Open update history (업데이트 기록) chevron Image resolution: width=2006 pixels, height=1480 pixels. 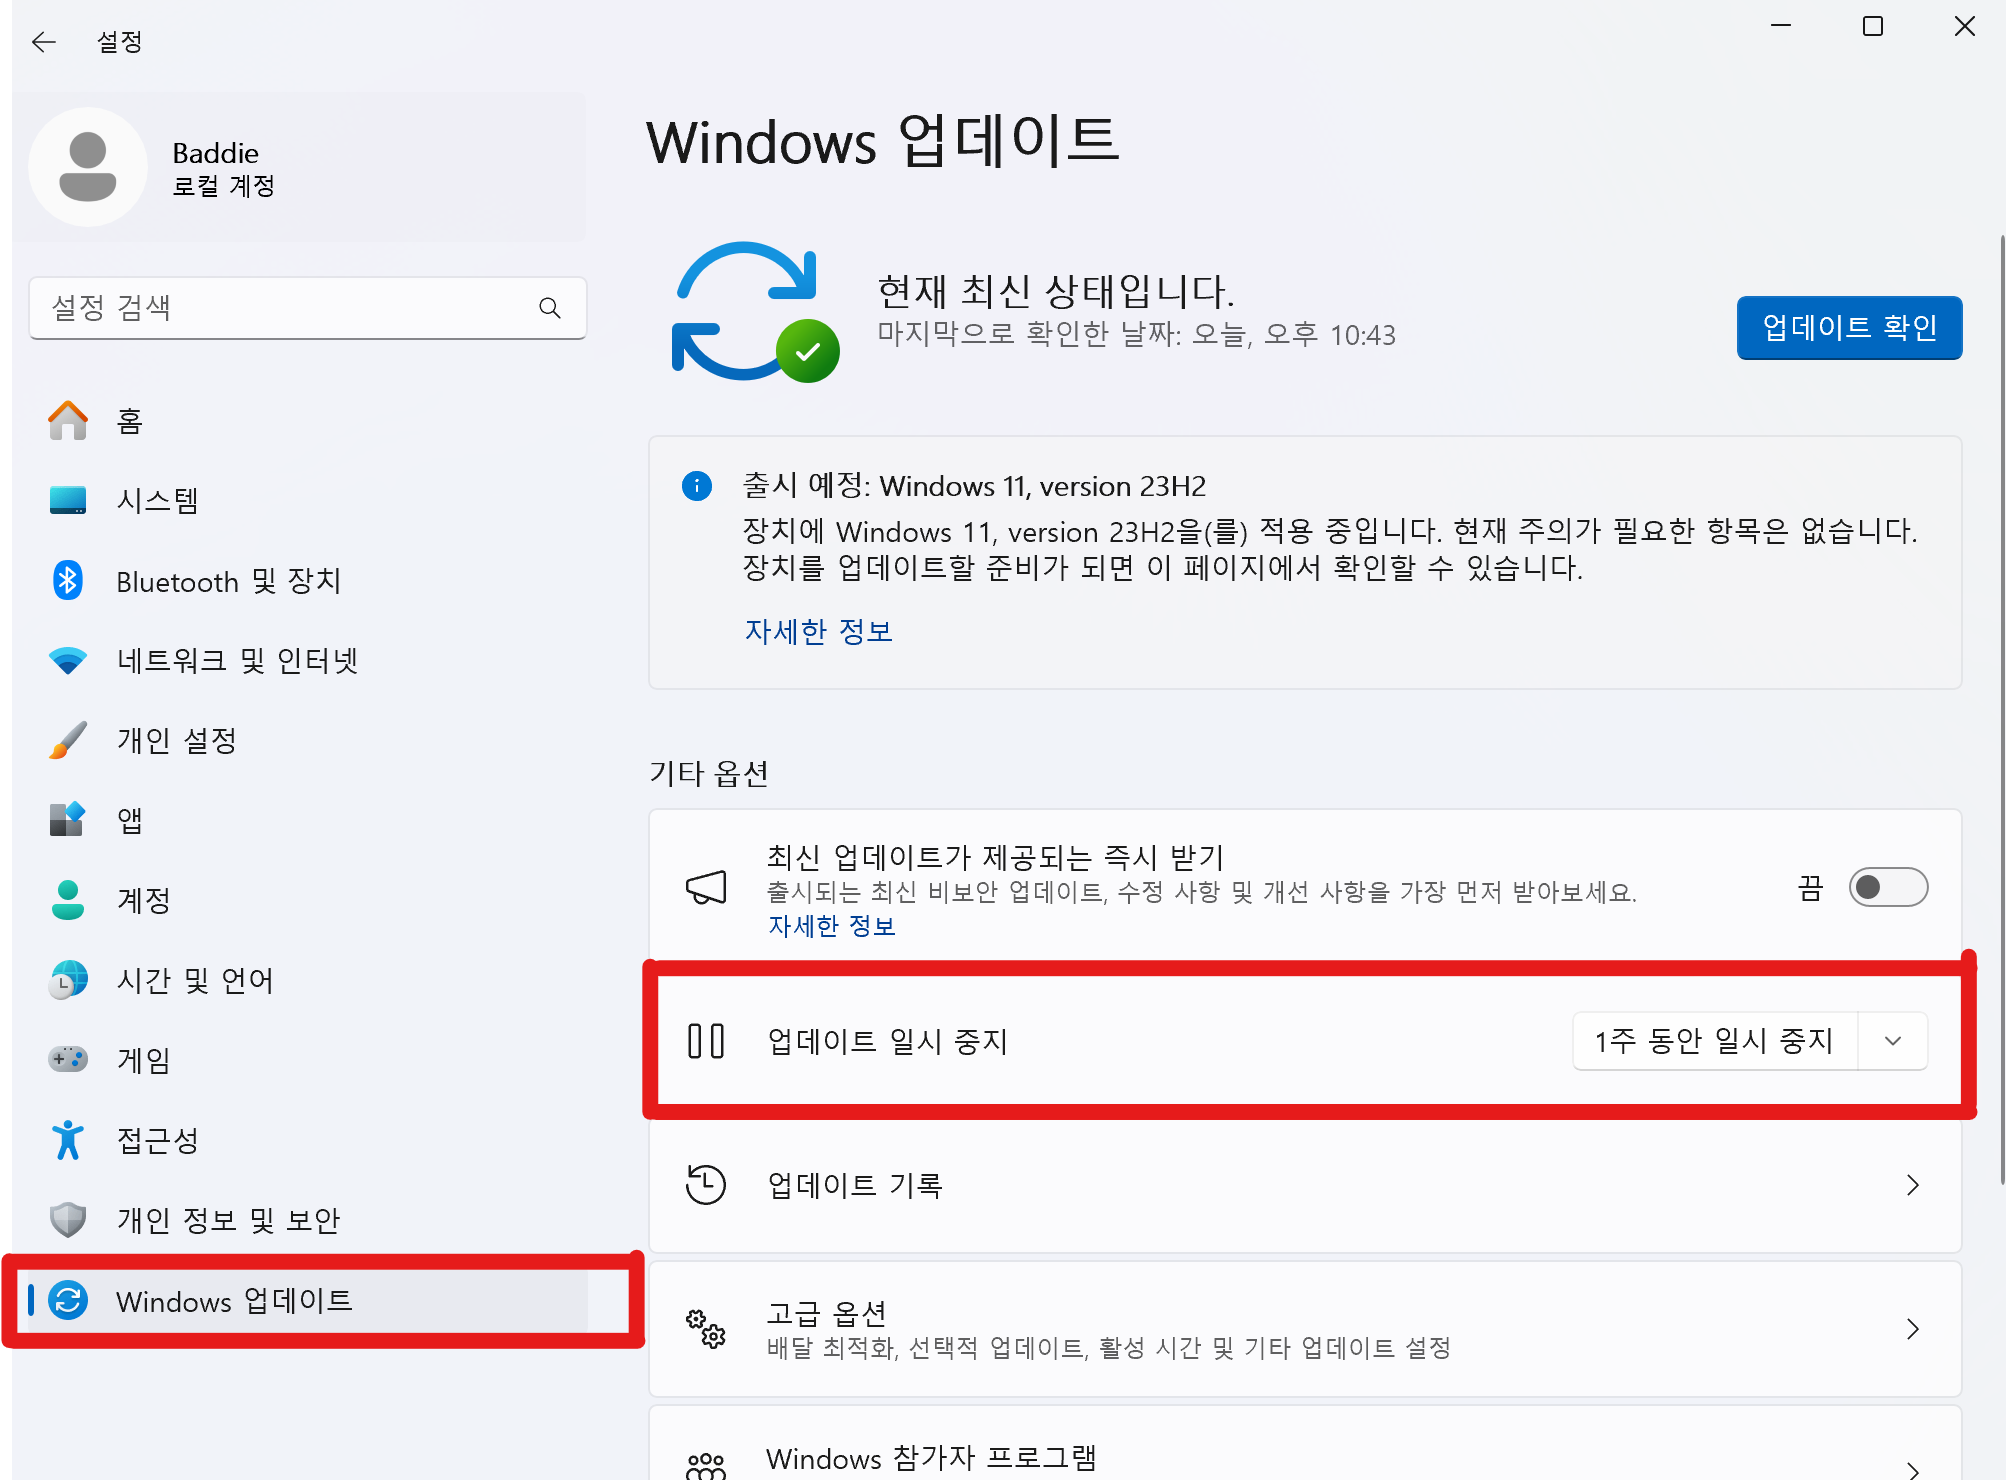[1911, 1185]
